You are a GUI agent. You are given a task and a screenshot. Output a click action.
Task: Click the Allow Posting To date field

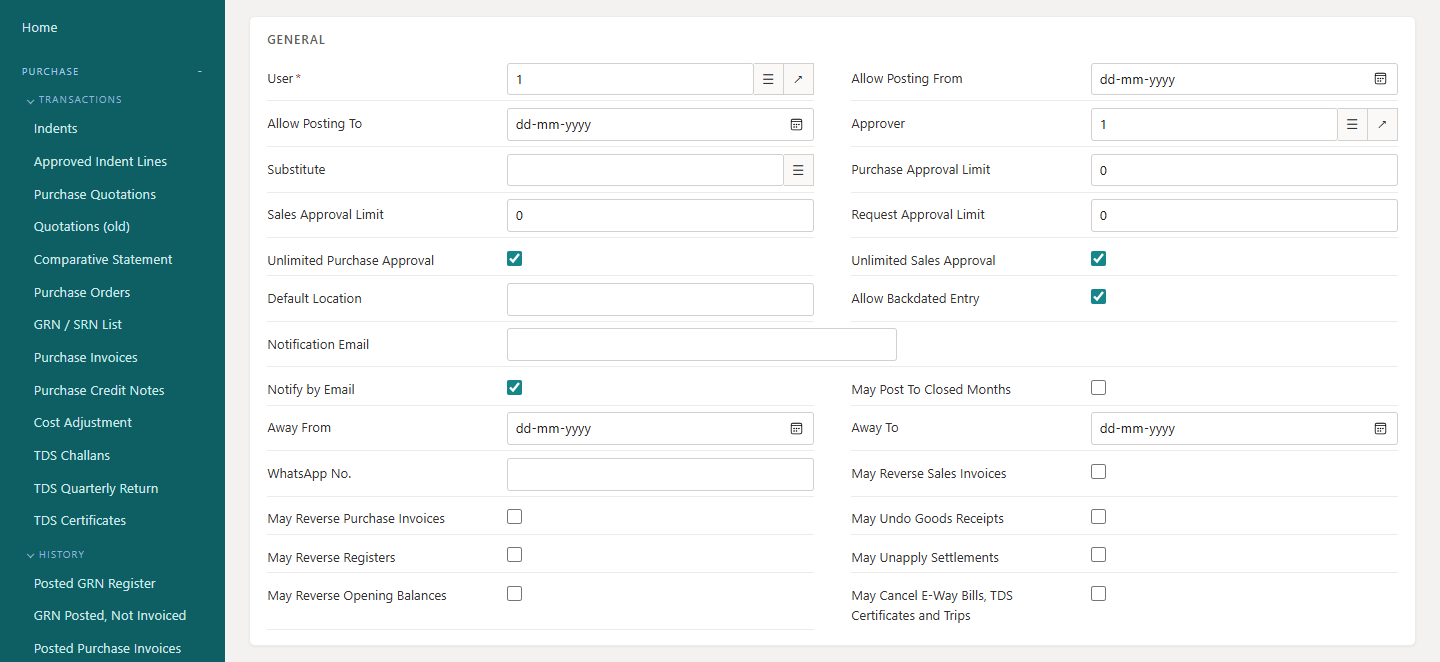coord(660,124)
